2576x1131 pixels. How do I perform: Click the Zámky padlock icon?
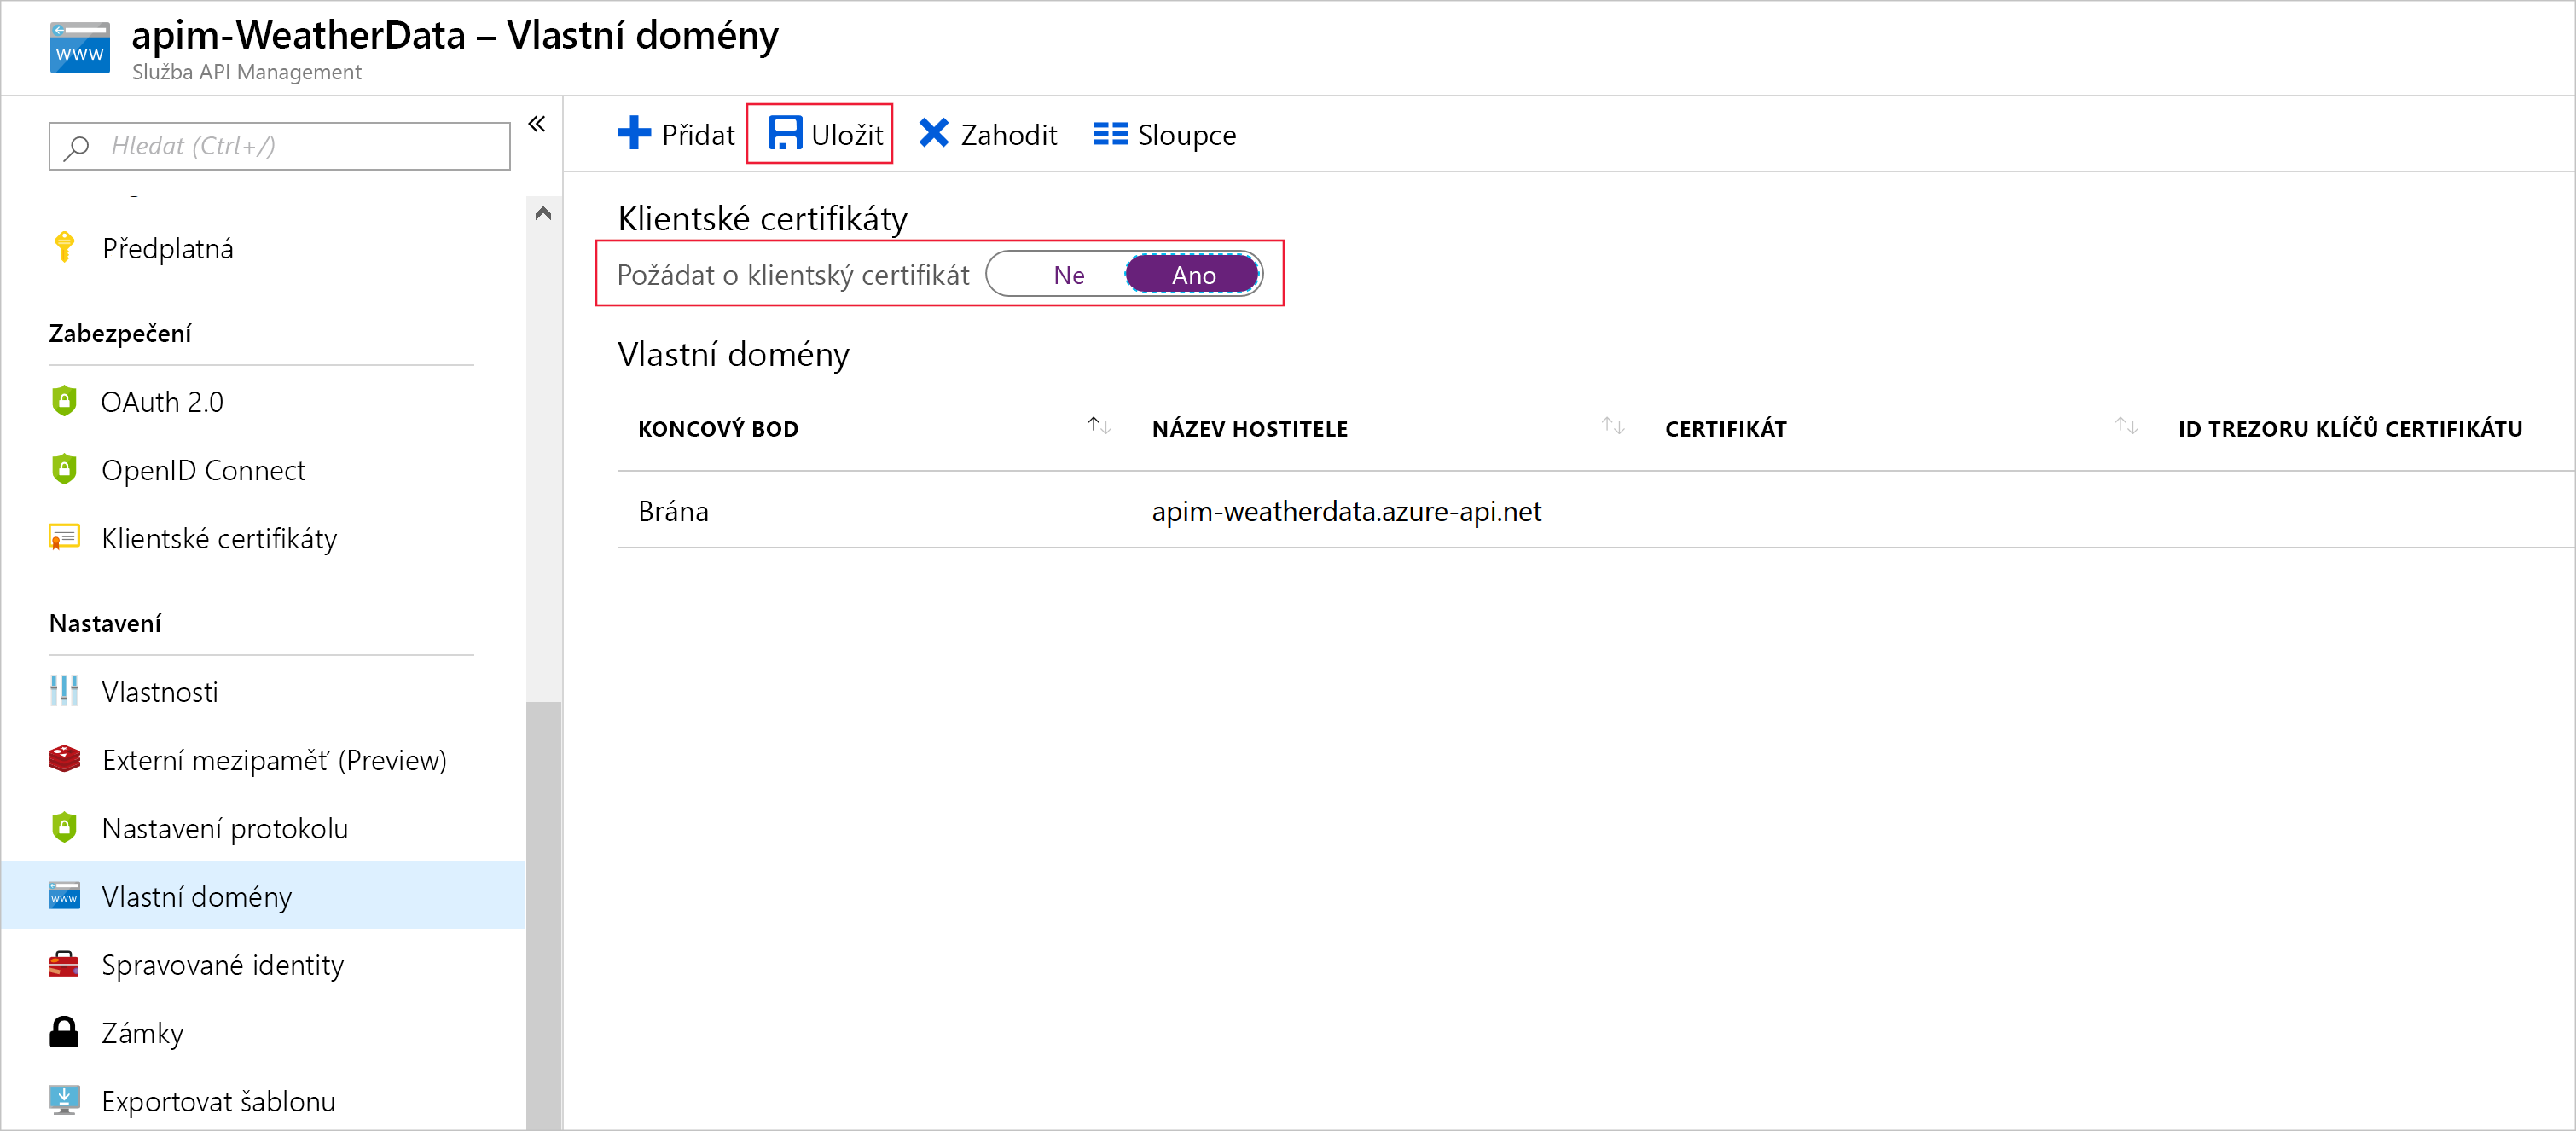(x=64, y=1032)
